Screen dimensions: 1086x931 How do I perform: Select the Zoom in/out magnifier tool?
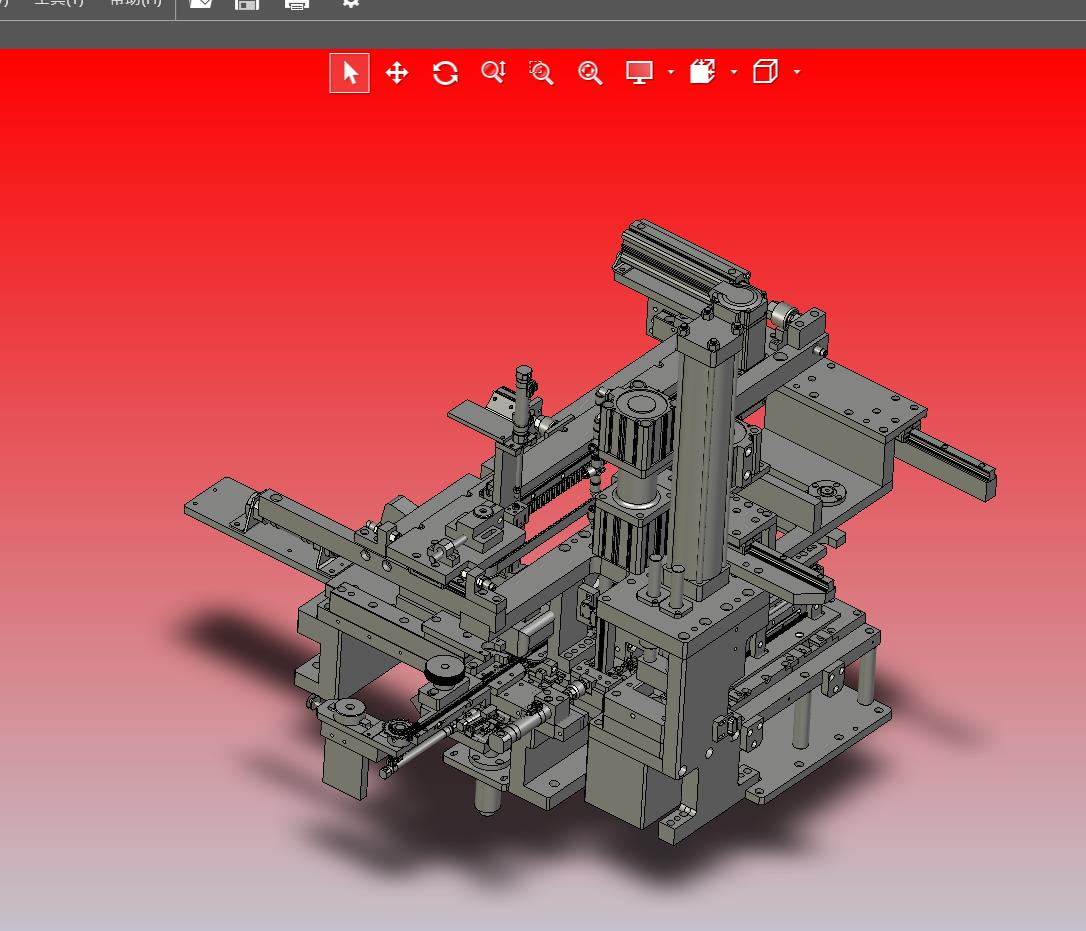pos(493,72)
